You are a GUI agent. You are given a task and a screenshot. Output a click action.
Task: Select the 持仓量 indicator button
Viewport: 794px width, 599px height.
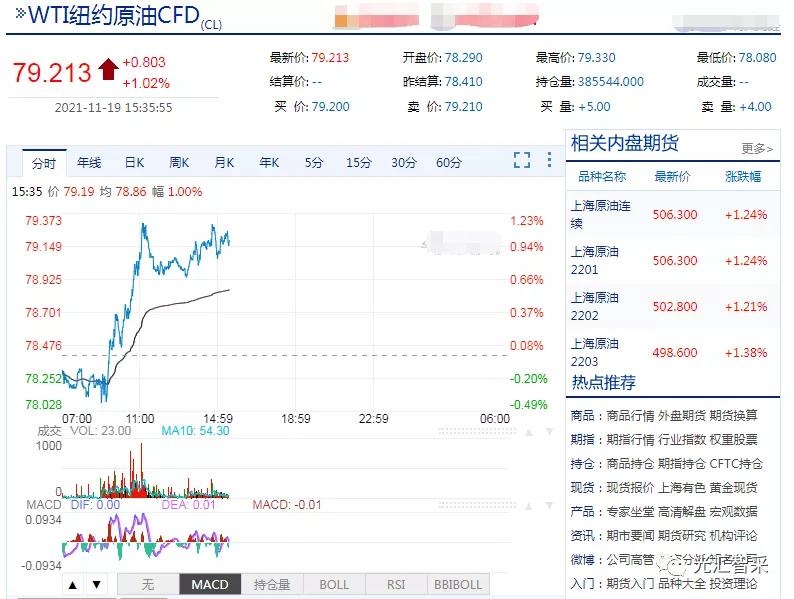(272, 584)
